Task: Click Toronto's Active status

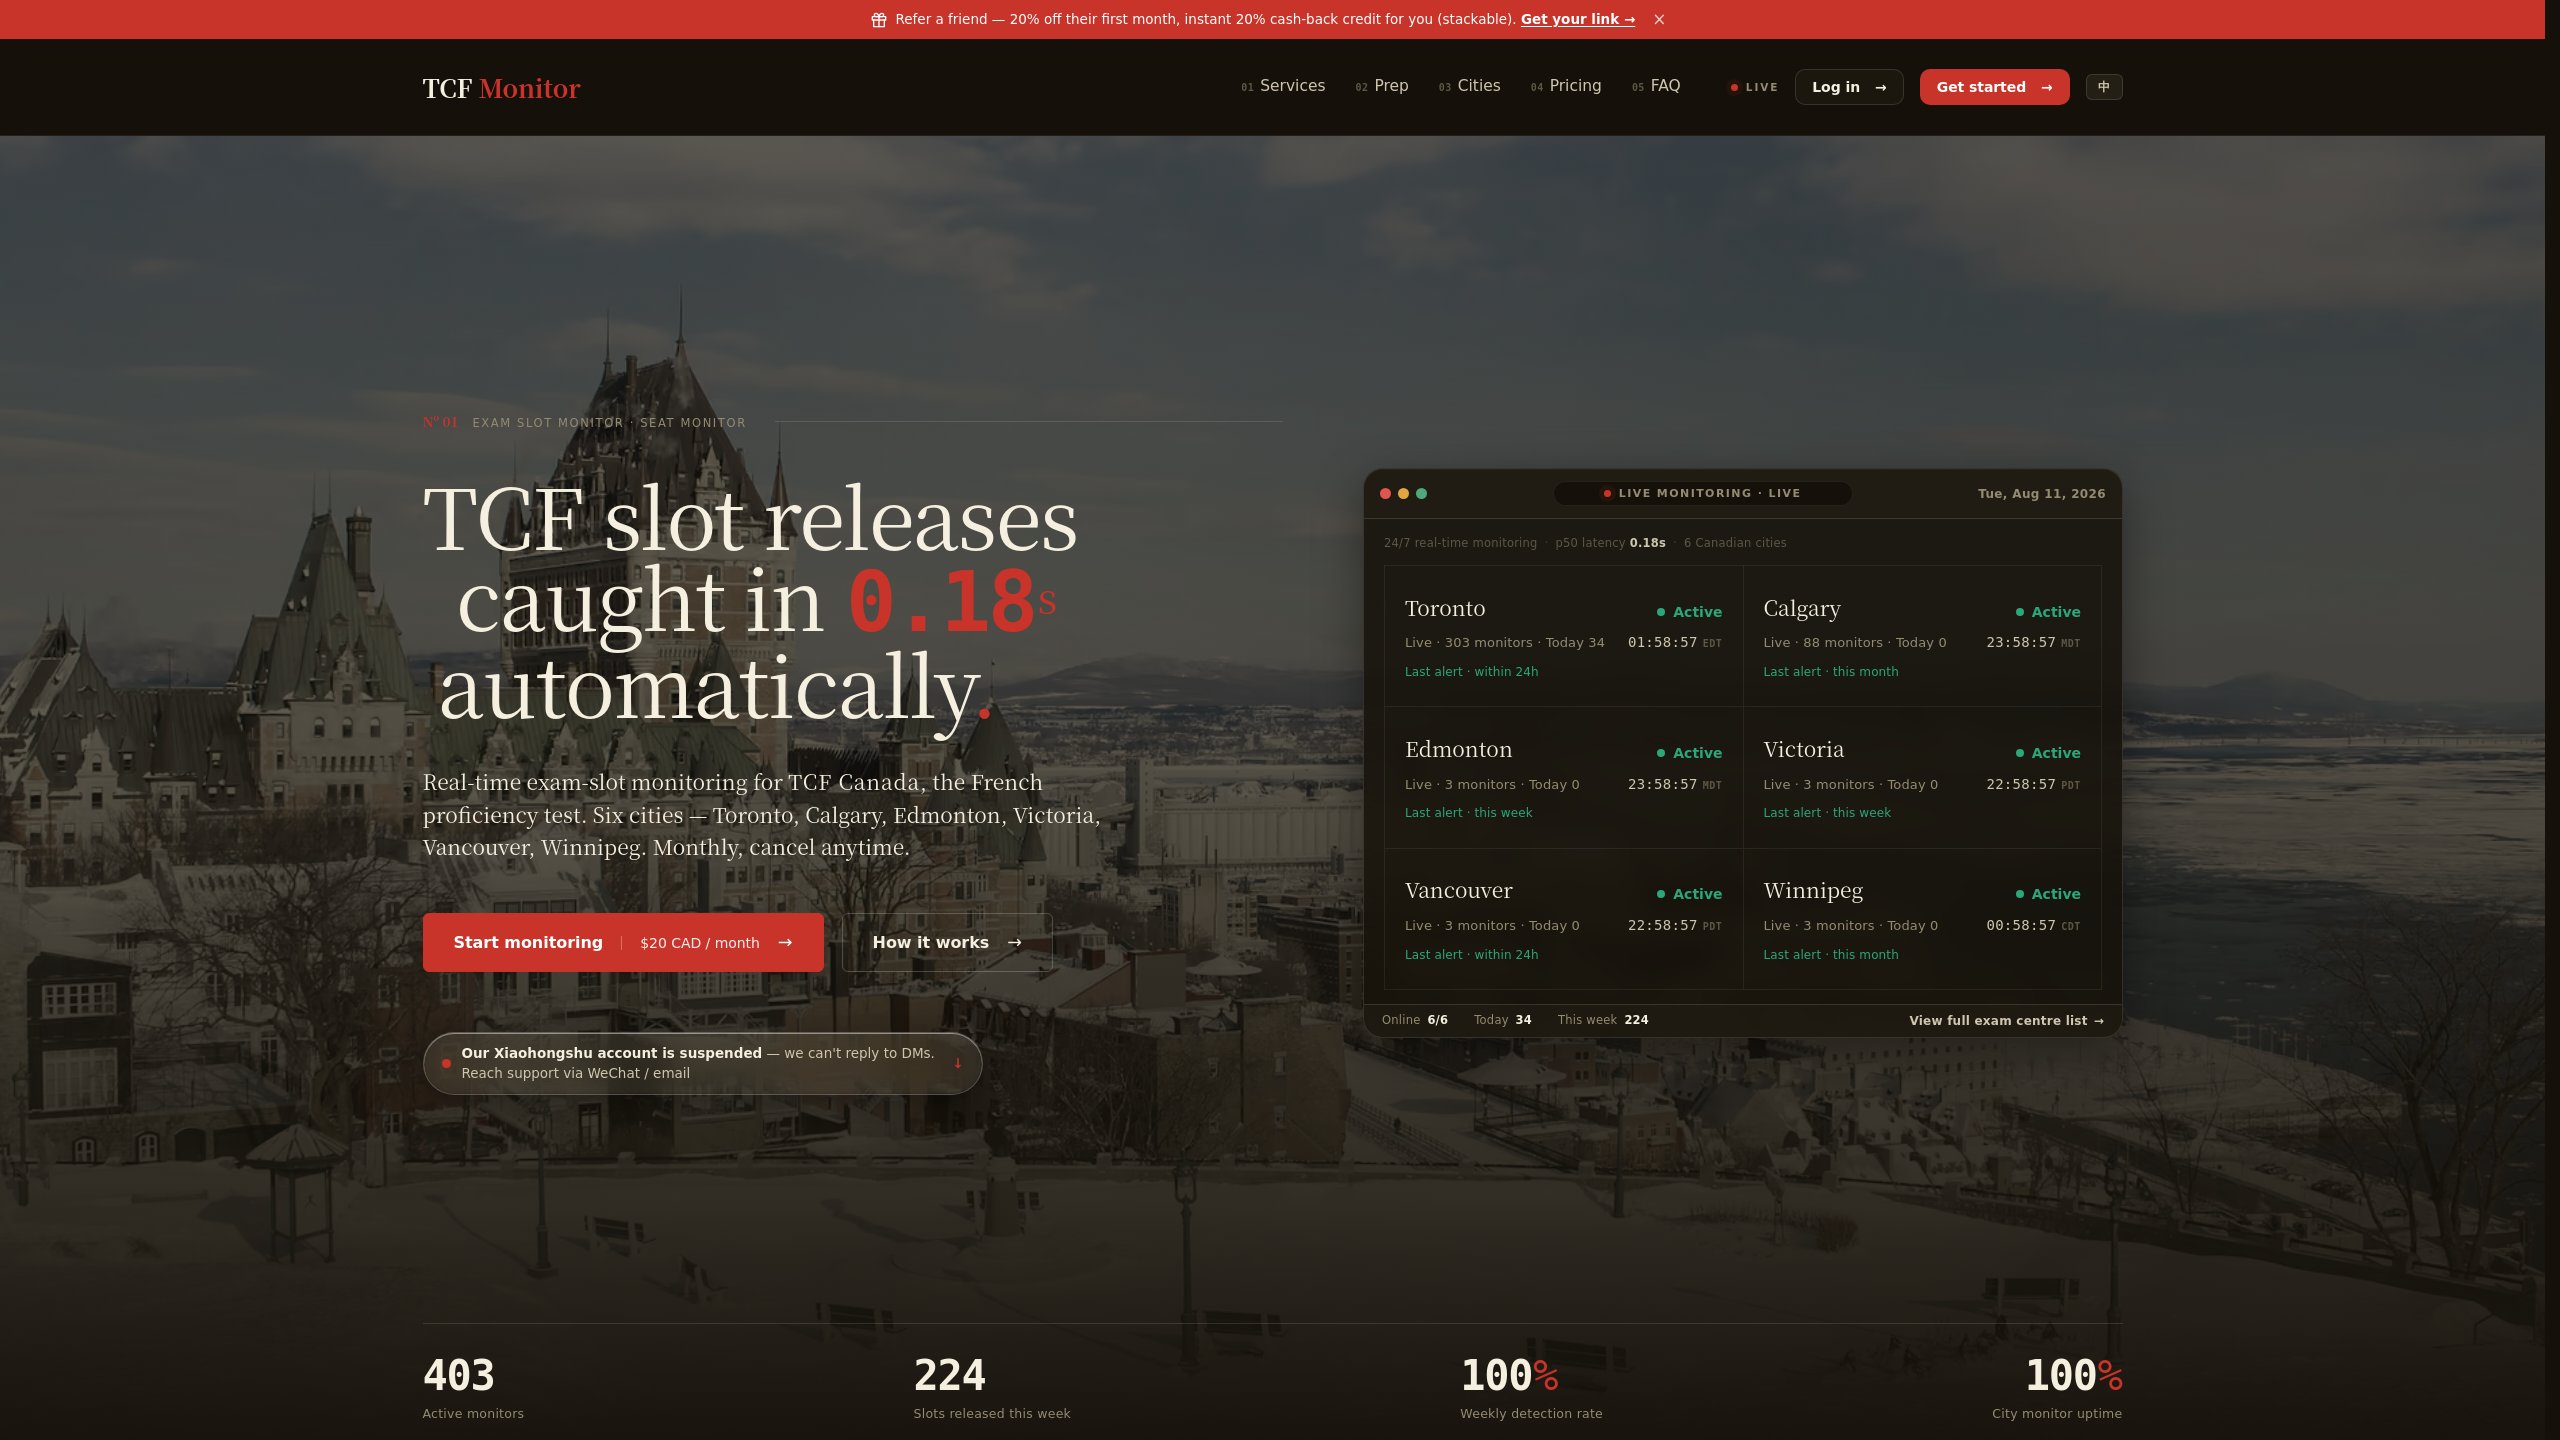Action: coord(1689,612)
